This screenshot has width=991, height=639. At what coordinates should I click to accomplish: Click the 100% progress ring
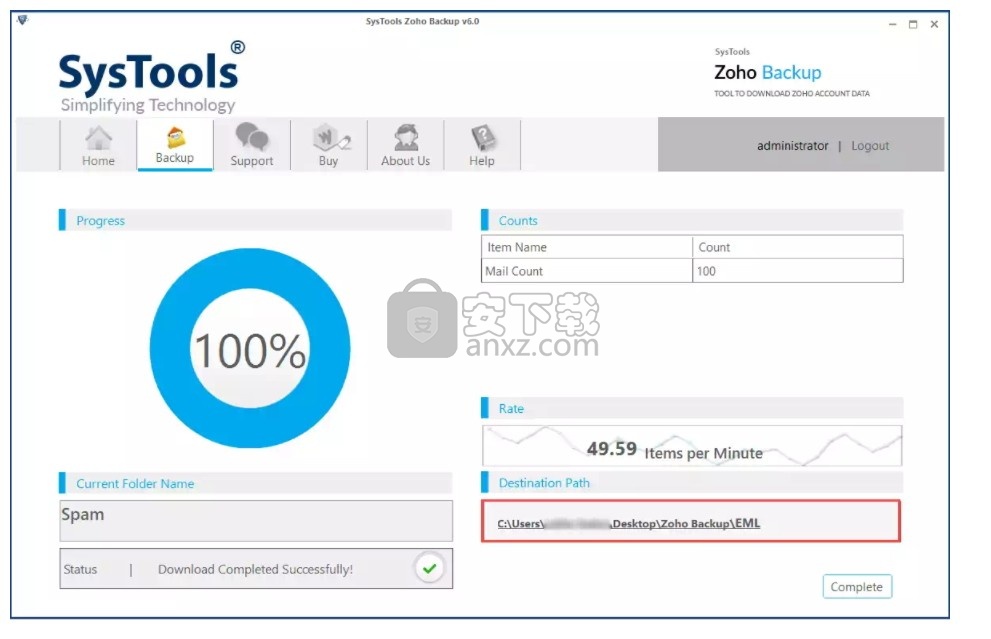coord(250,348)
